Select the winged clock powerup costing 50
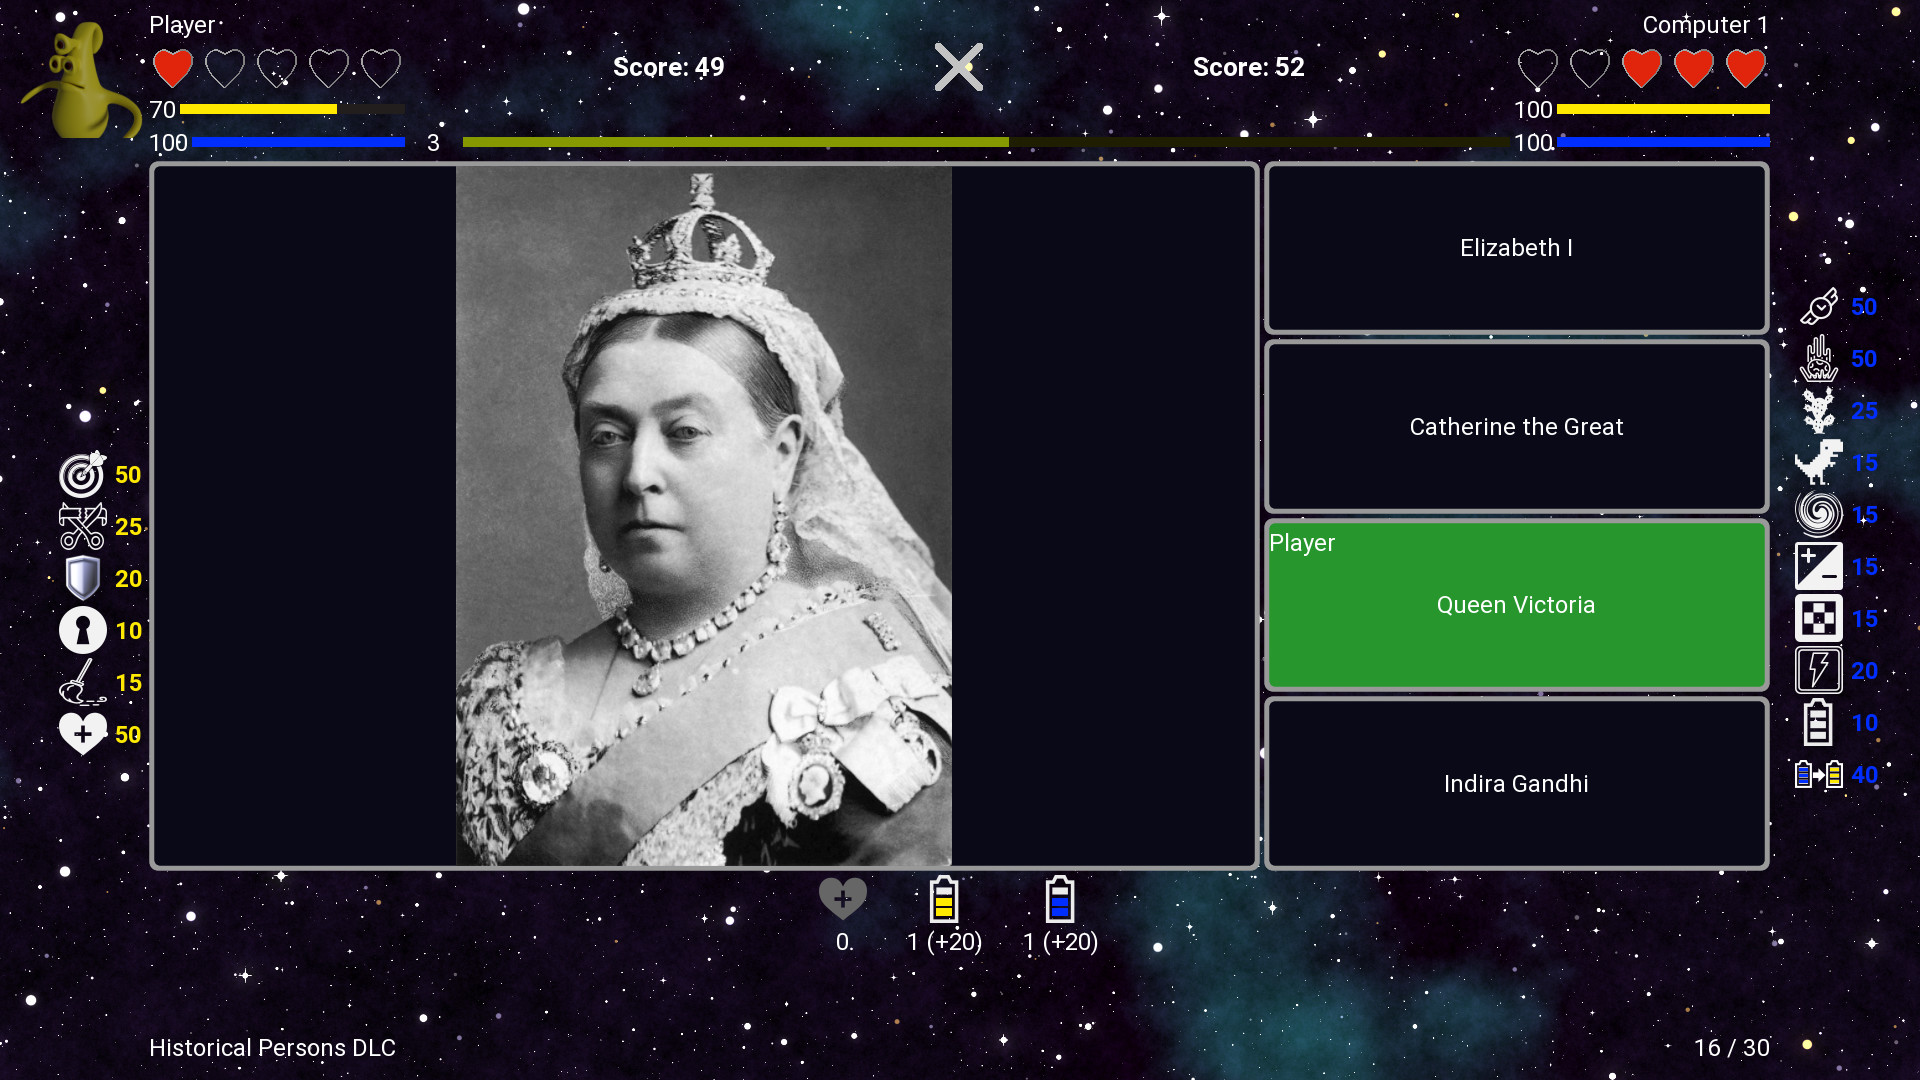Screen dimensions: 1920x1080 tap(1819, 305)
